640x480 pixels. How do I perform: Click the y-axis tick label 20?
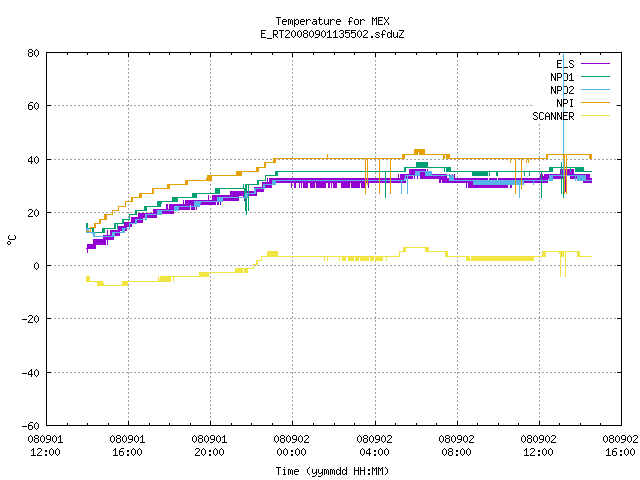33,213
